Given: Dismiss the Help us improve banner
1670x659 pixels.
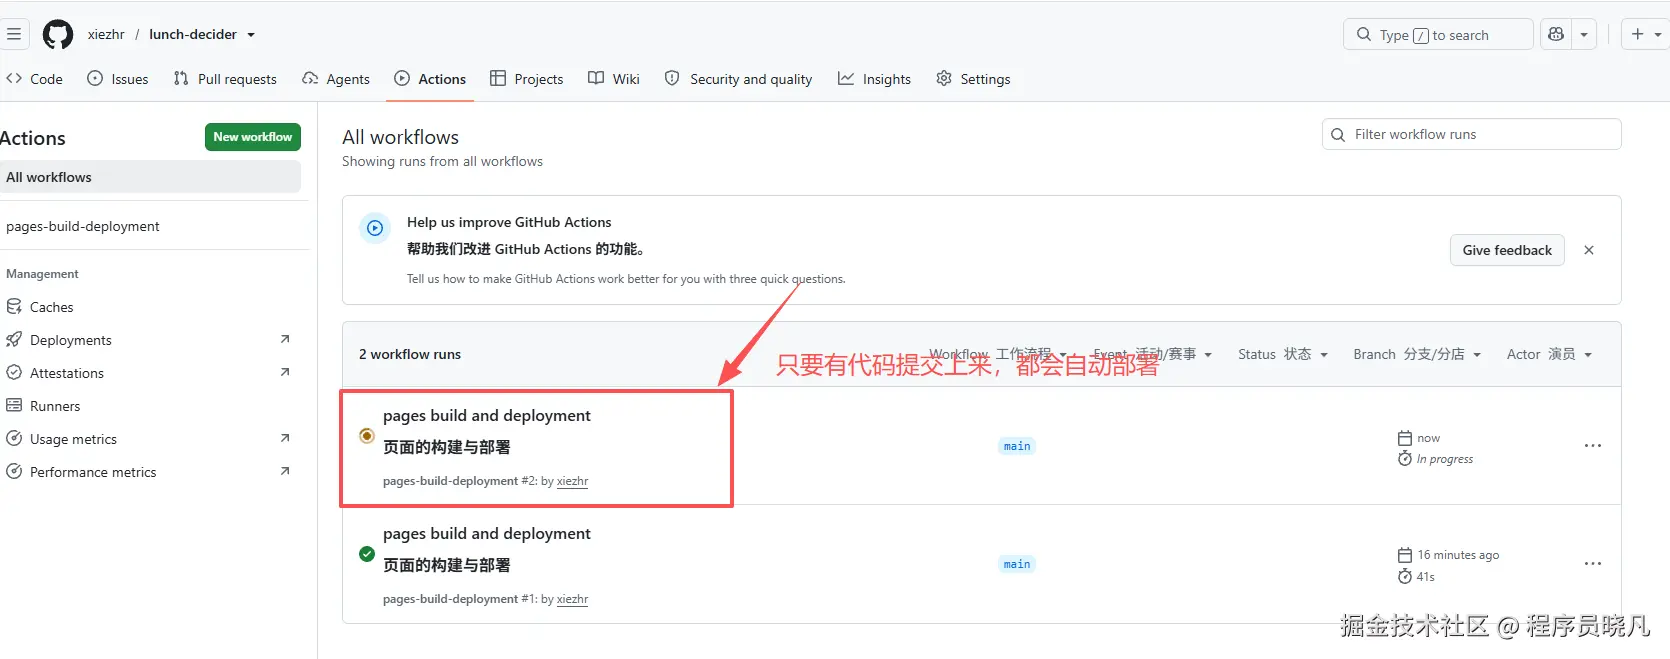Looking at the screenshot, I should coord(1589,250).
